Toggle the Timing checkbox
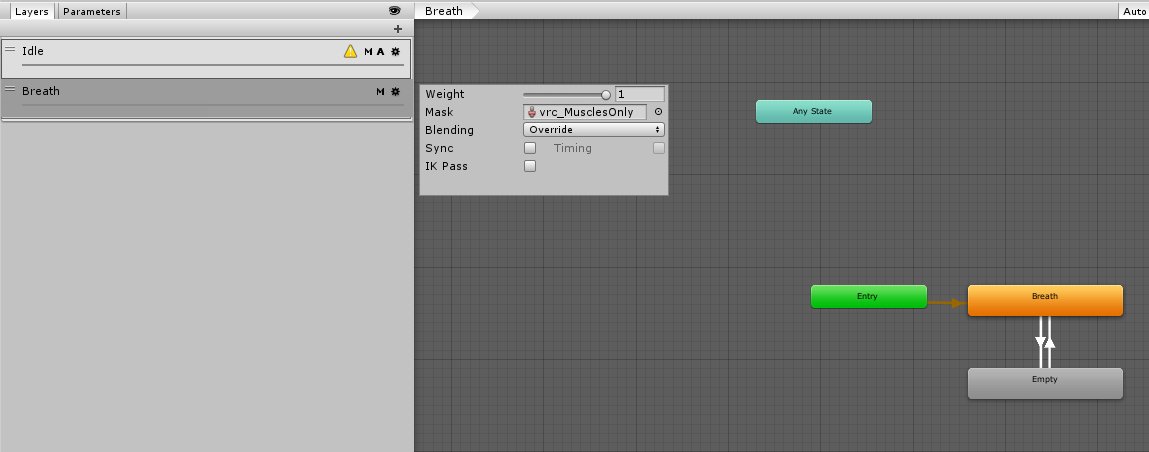Image resolution: width=1149 pixels, height=452 pixels. [x=659, y=148]
